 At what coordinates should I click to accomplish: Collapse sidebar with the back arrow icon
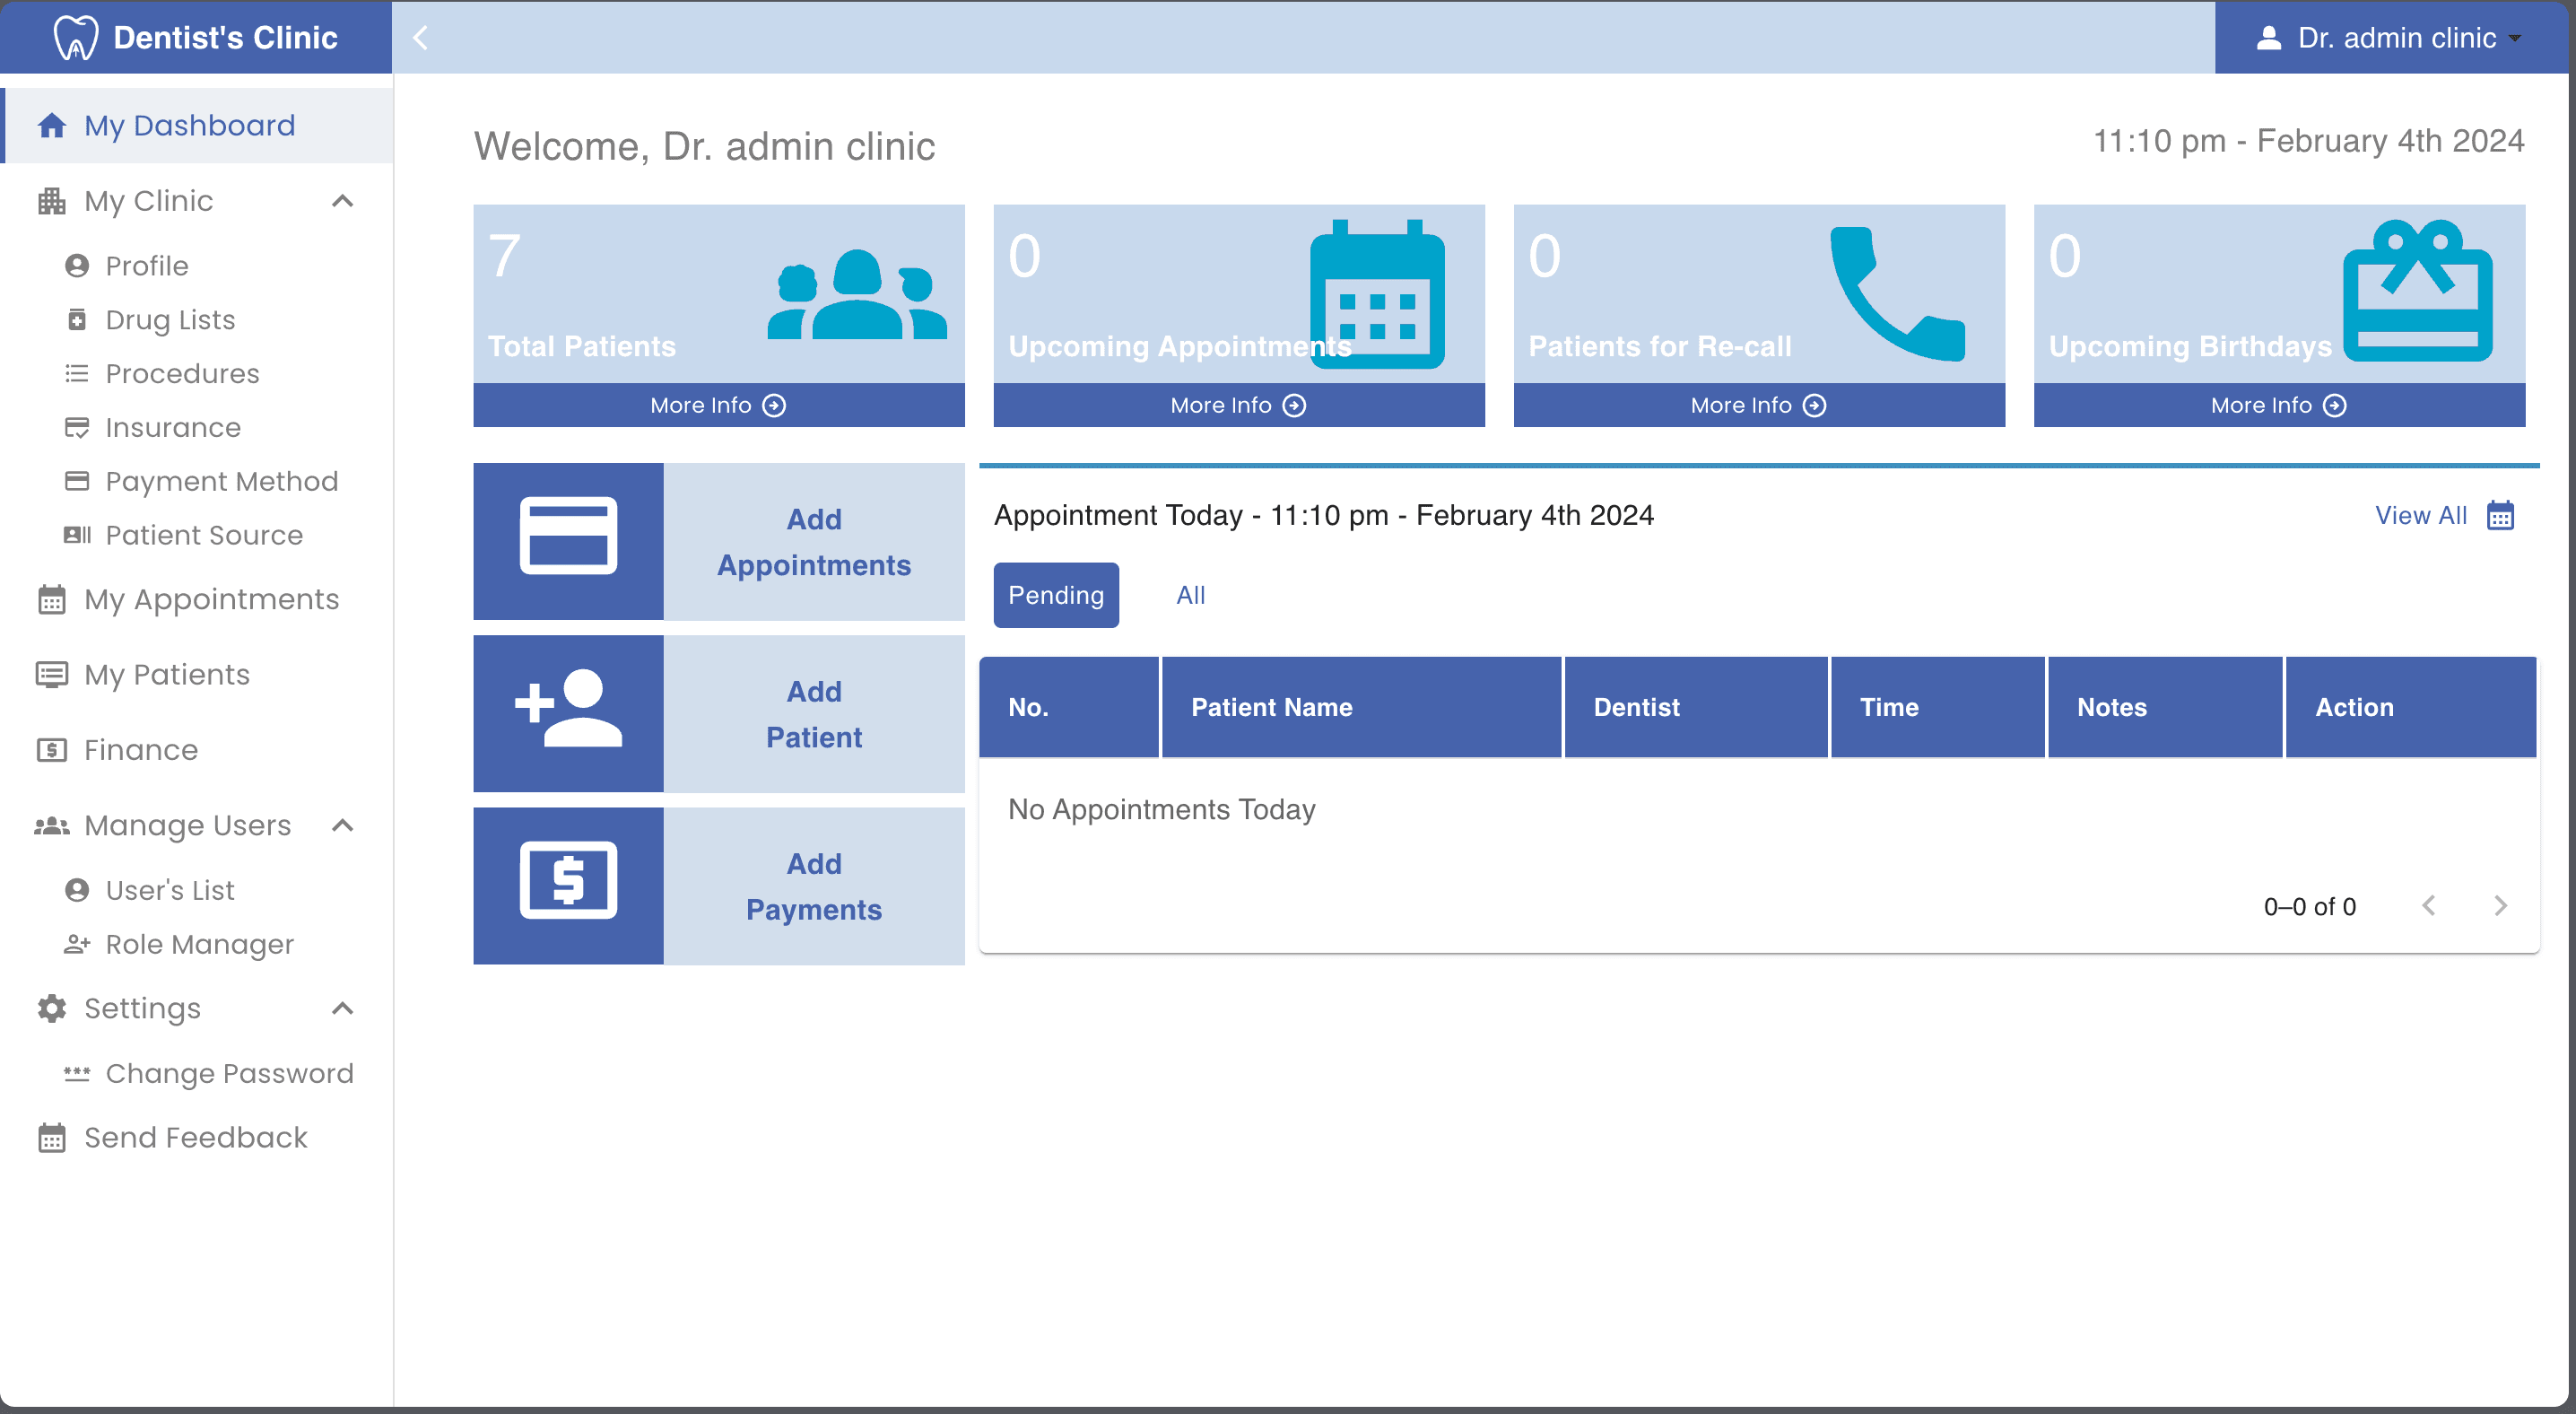pyautogui.click(x=420, y=38)
